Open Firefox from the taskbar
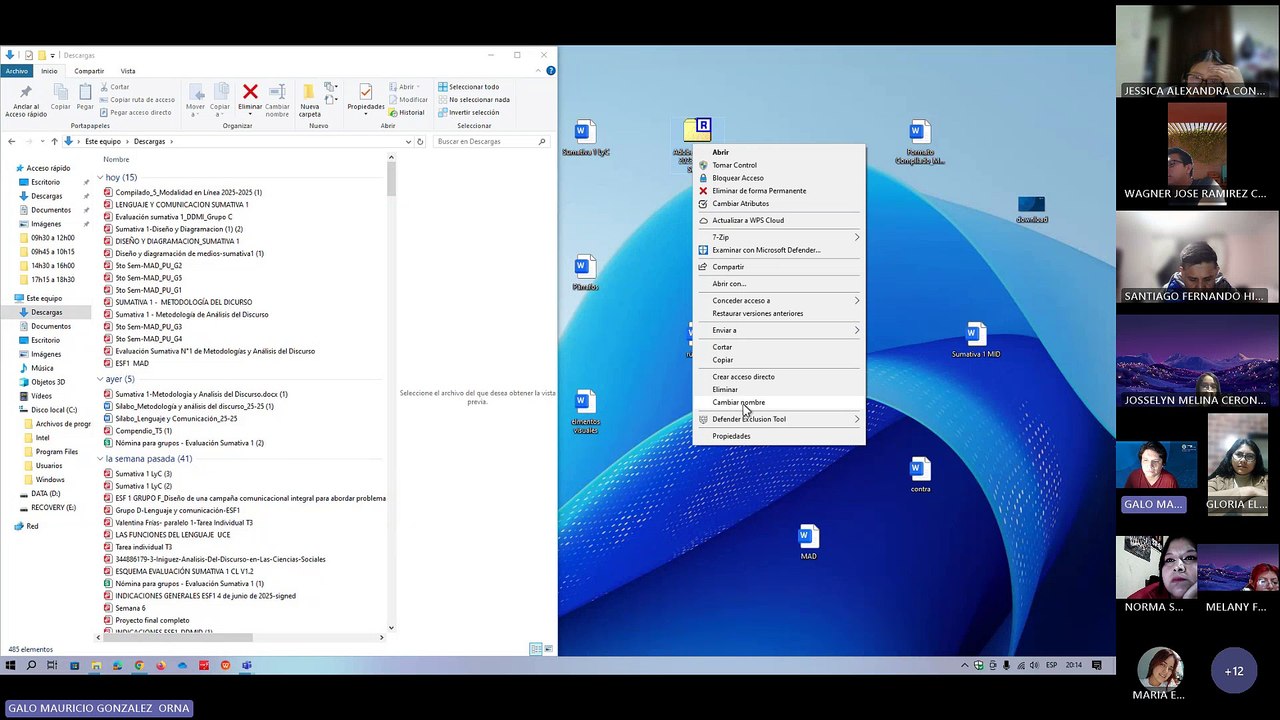The width and height of the screenshot is (1280, 720). coord(161,665)
